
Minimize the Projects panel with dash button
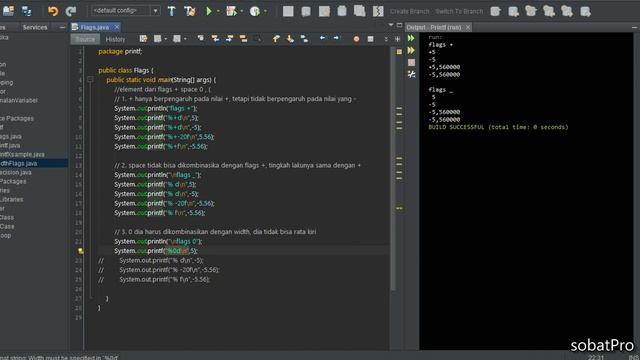point(62,27)
